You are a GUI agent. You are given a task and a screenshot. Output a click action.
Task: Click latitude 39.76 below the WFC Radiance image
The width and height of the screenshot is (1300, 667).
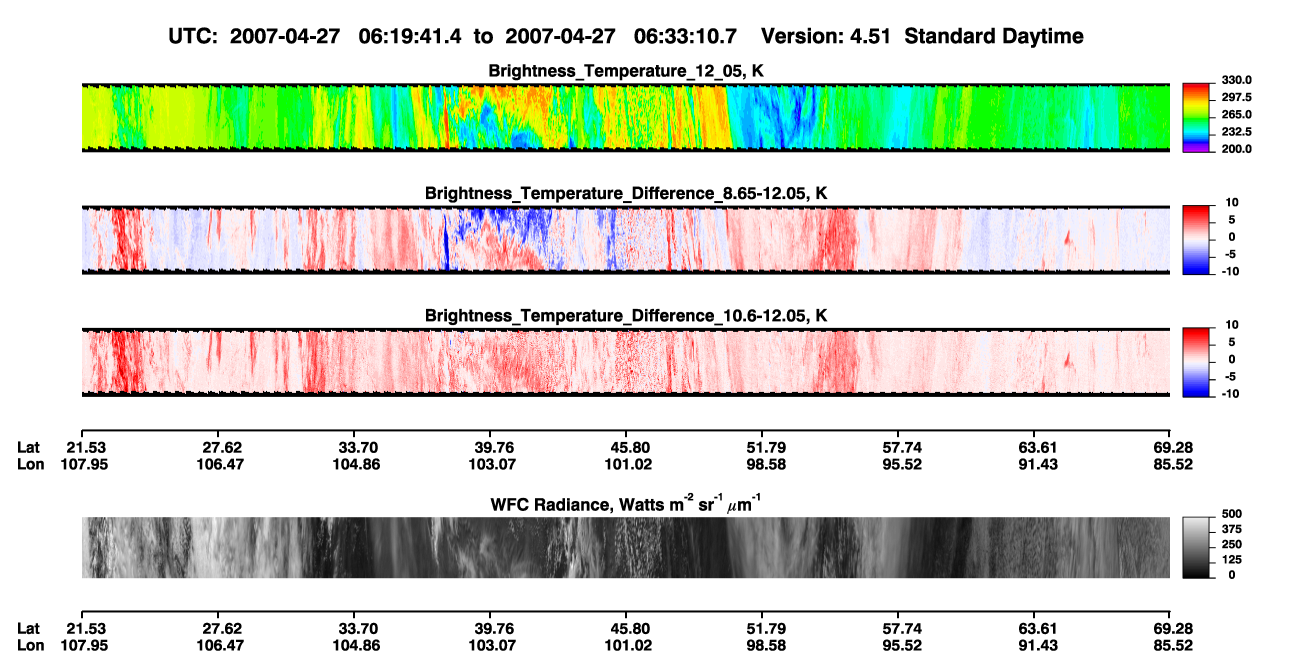pos(489,628)
